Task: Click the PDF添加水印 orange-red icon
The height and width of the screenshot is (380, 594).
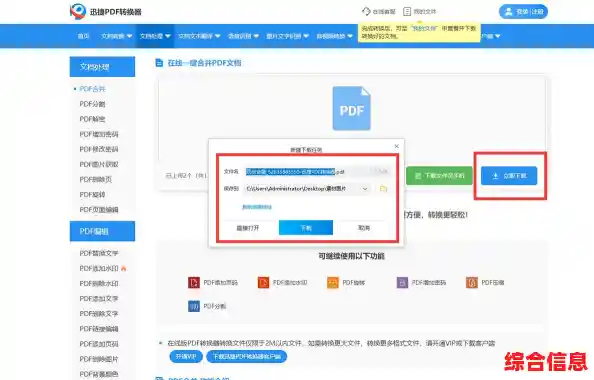Action: click(263, 283)
